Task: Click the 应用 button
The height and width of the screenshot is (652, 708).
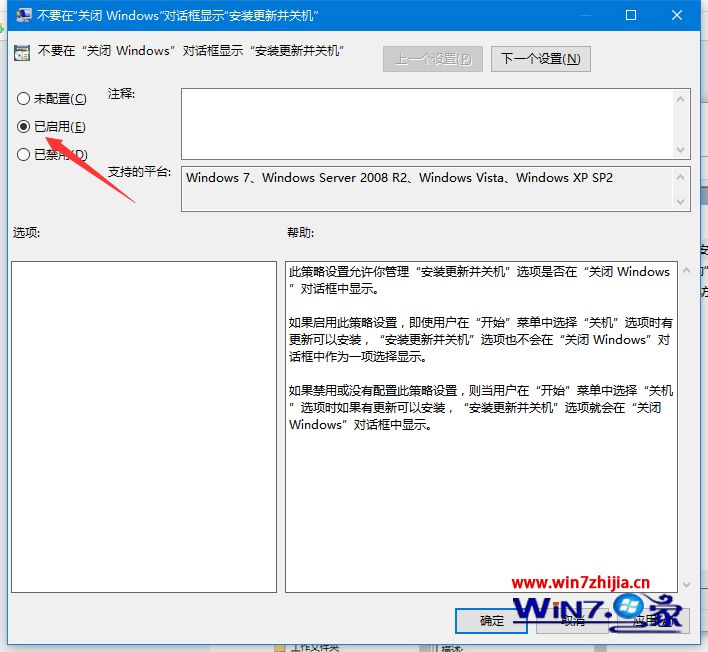Action: [x=653, y=621]
